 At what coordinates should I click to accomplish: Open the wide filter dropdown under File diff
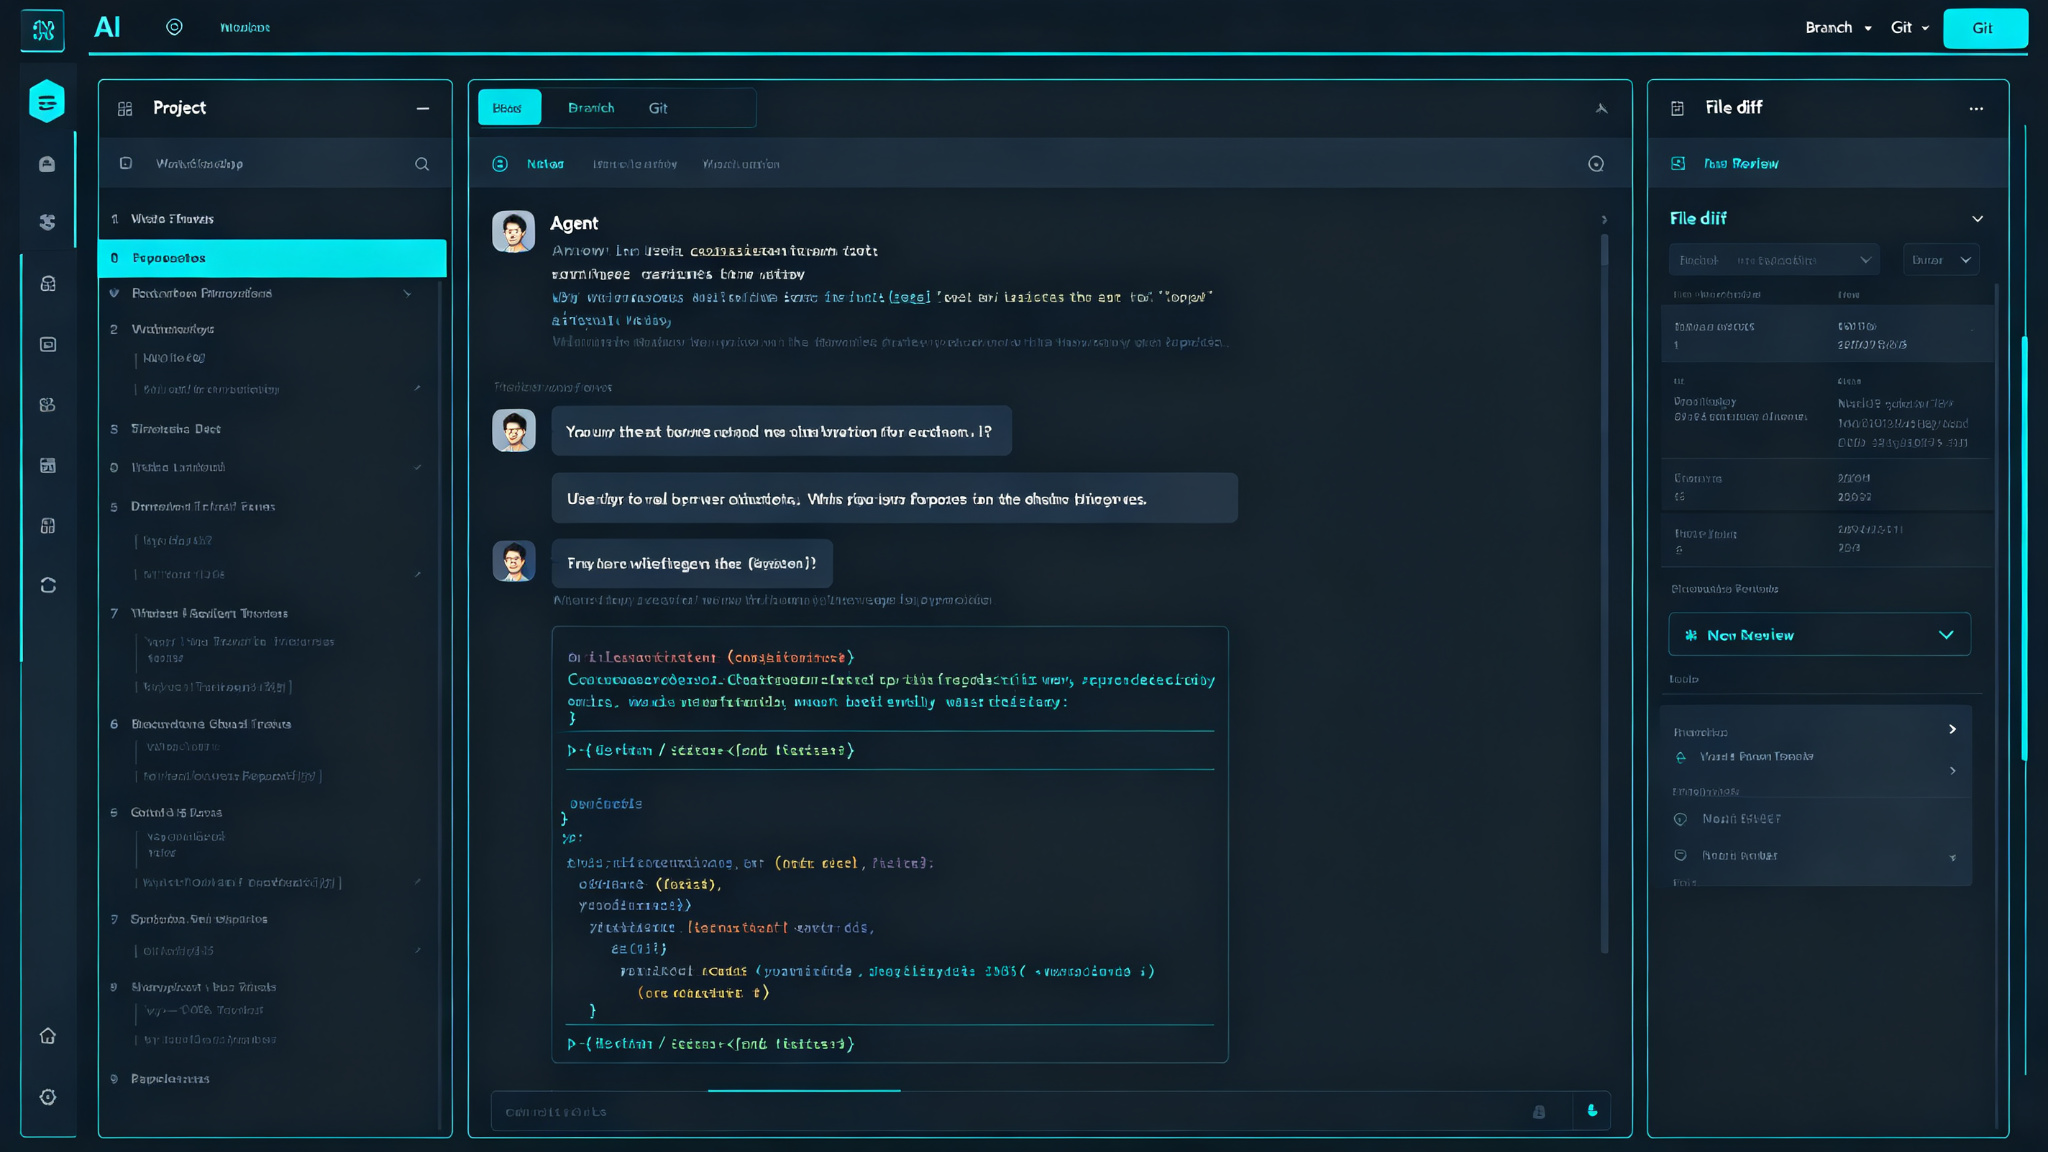1774,260
